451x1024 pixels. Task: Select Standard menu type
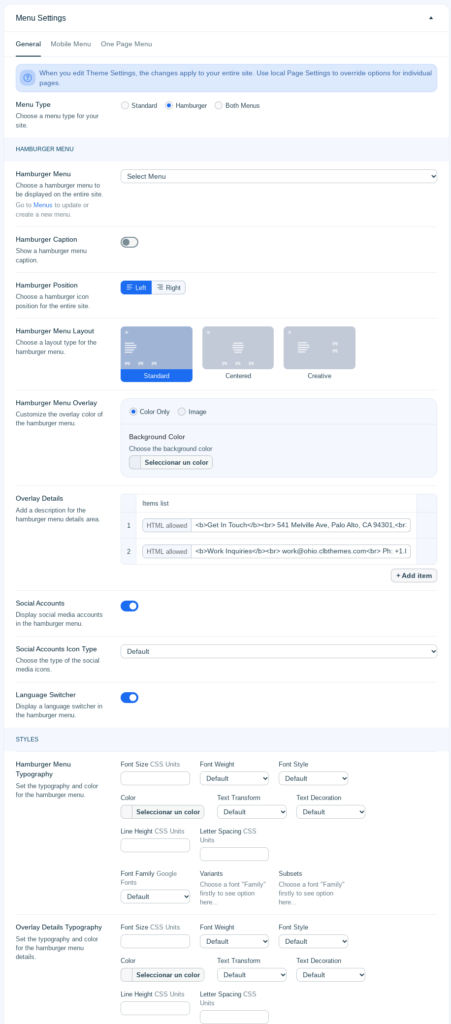tap(125, 105)
